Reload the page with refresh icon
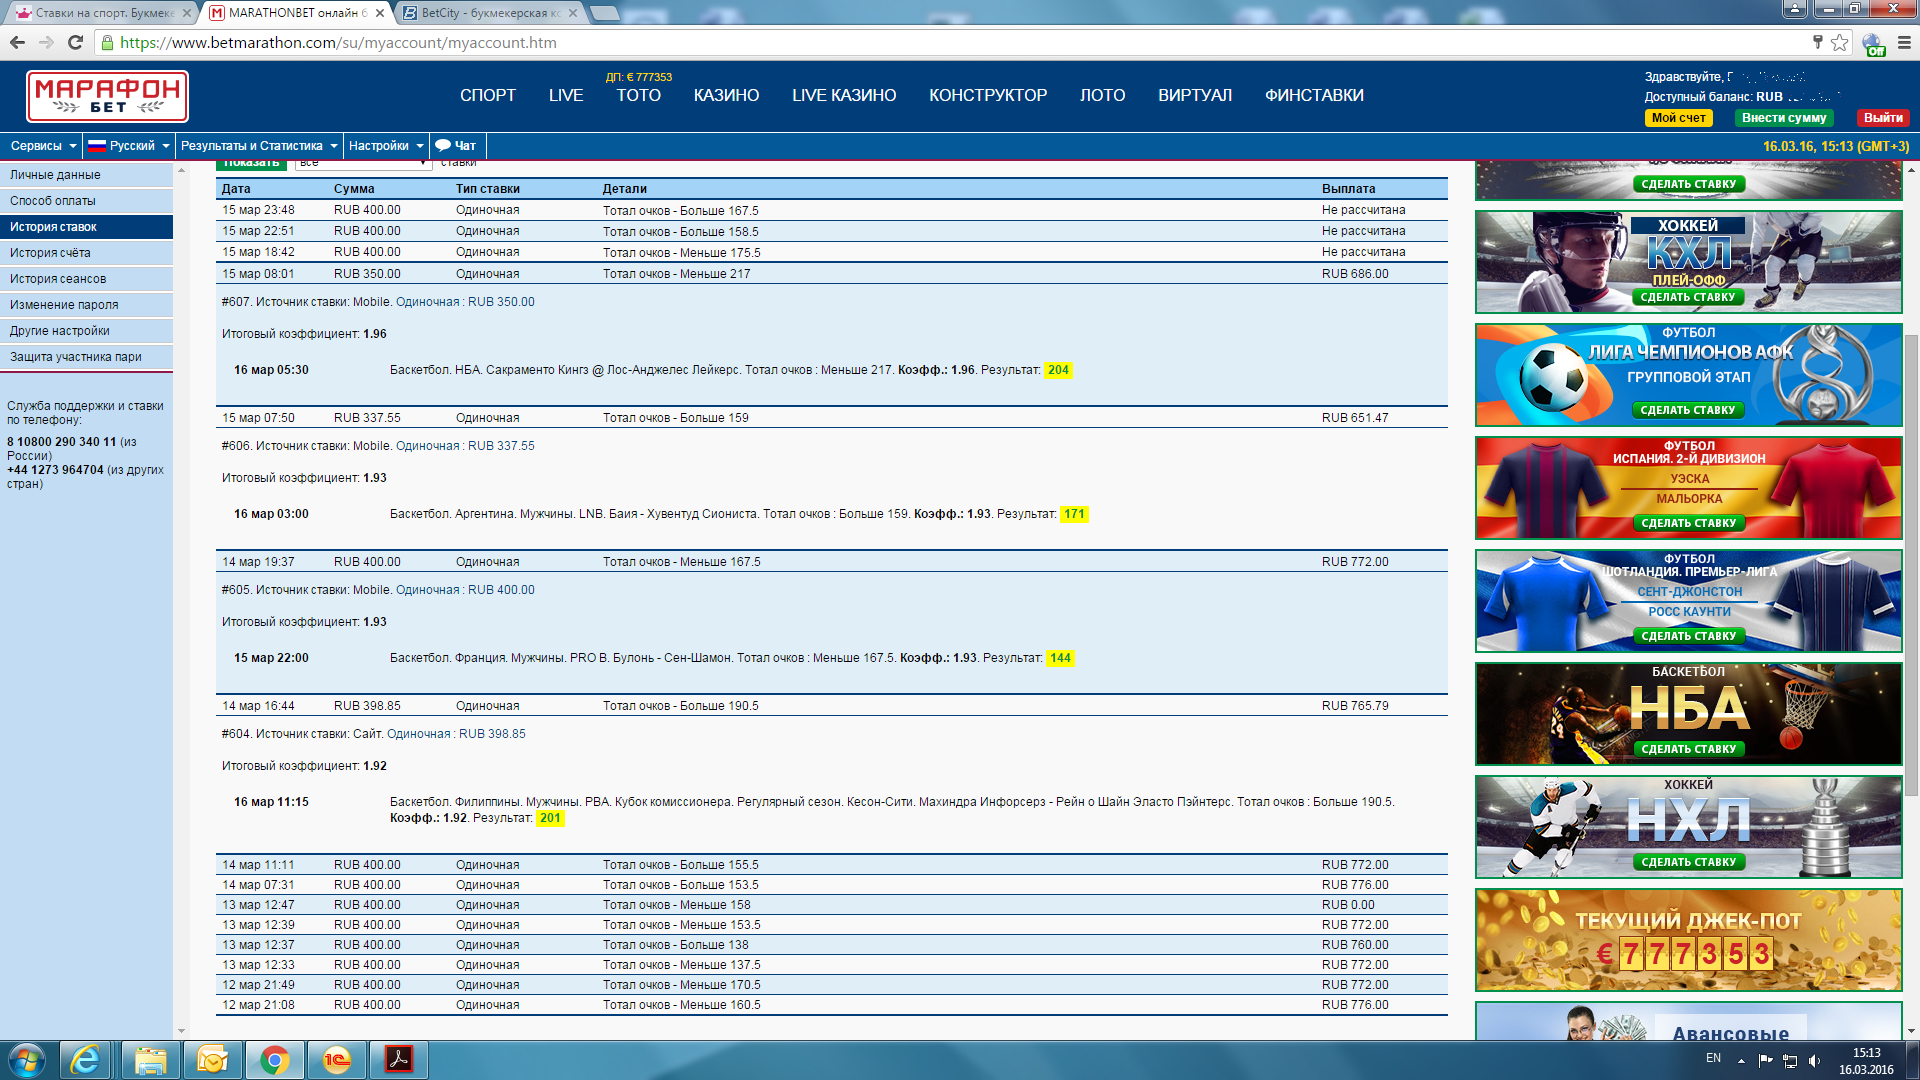The image size is (1920, 1080). [x=75, y=42]
